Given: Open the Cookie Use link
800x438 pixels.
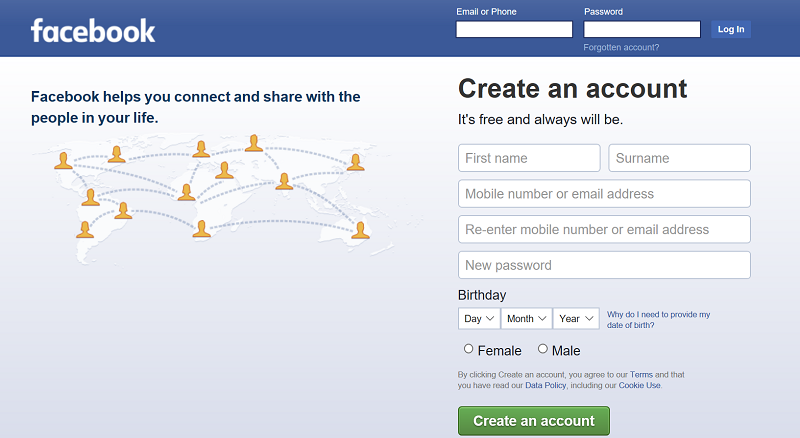Looking at the screenshot, I should [x=639, y=385].
